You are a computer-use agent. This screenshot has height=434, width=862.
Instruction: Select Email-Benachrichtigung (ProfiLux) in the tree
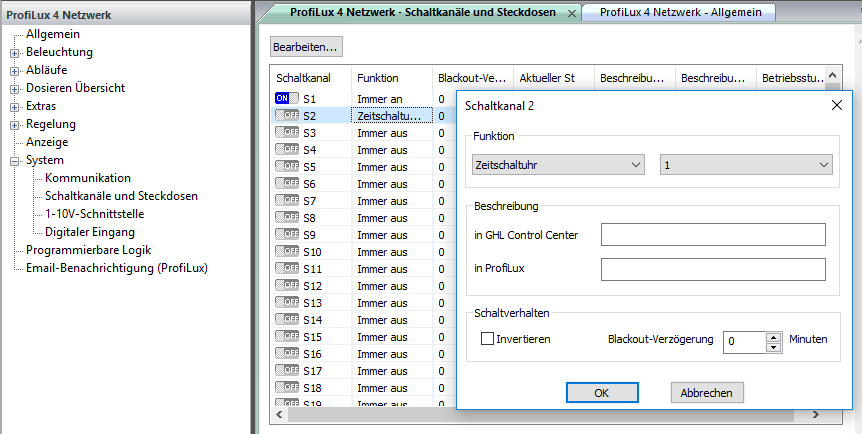[x=117, y=268]
